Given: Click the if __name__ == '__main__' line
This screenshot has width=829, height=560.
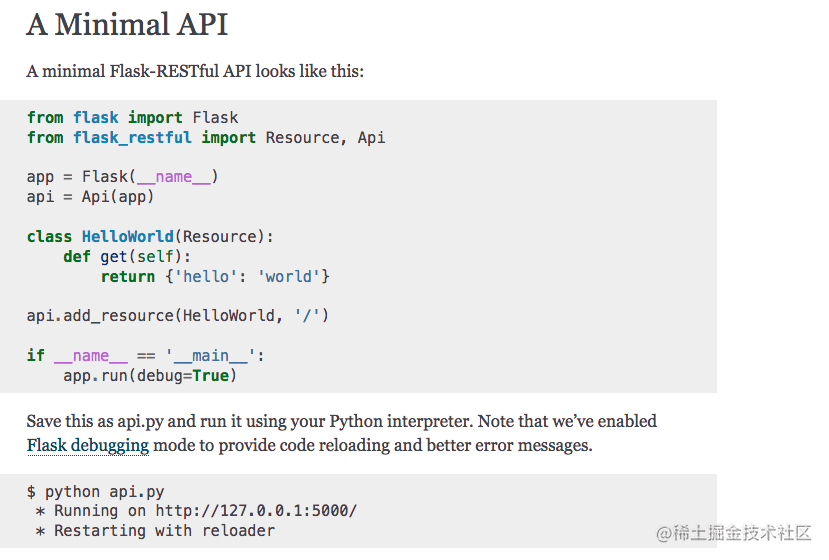Looking at the screenshot, I should 145,356.
